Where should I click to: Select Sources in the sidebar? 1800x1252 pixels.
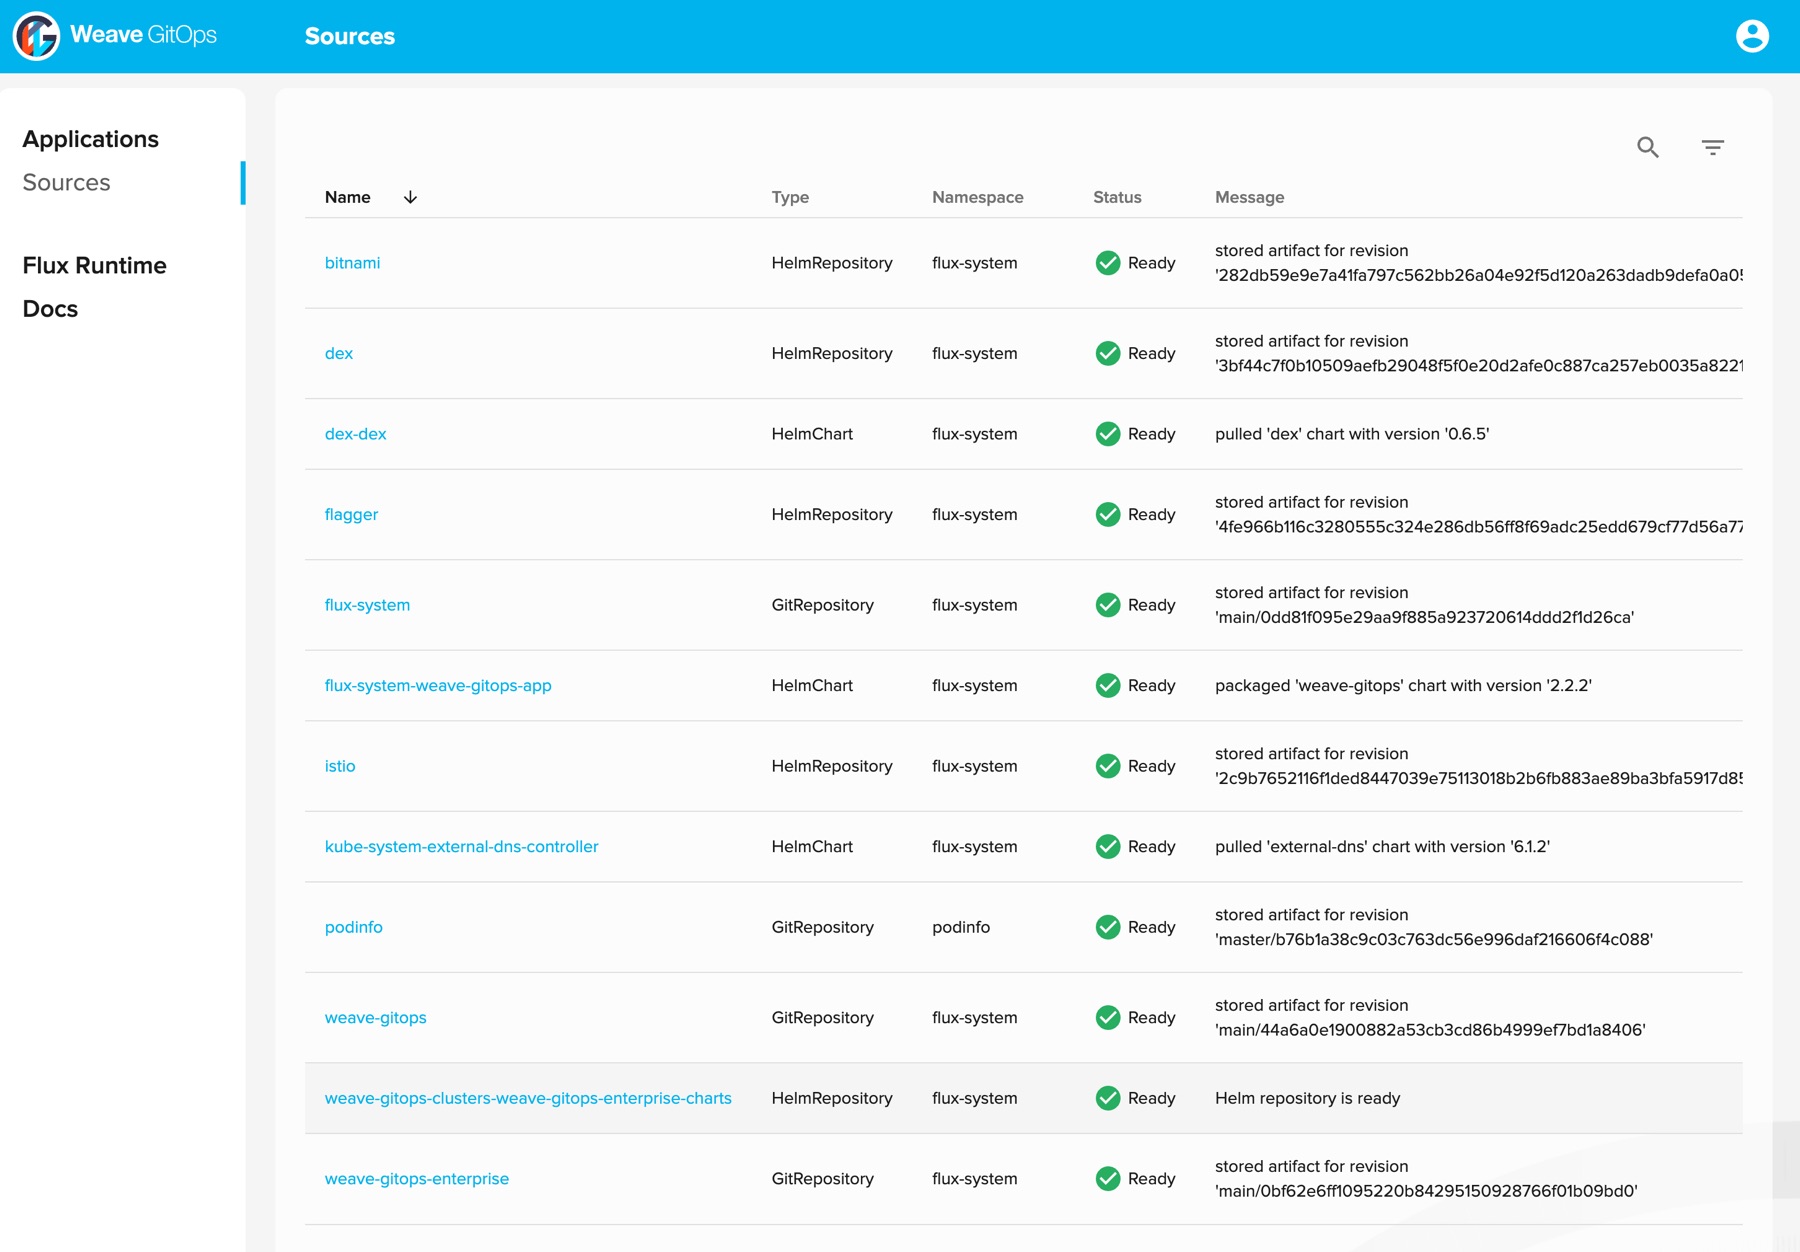tap(66, 182)
